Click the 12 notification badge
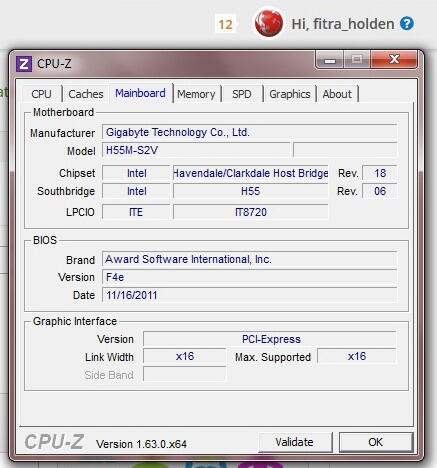 click(x=225, y=24)
